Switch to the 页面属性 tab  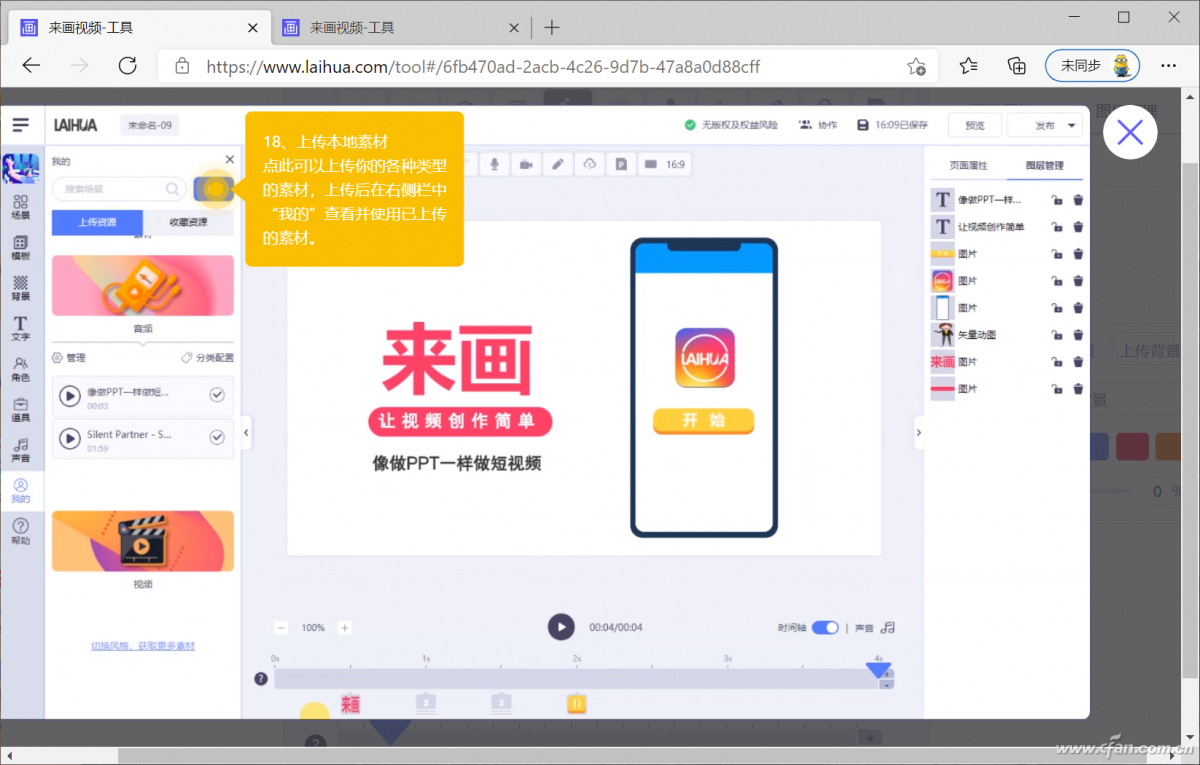(968, 165)
